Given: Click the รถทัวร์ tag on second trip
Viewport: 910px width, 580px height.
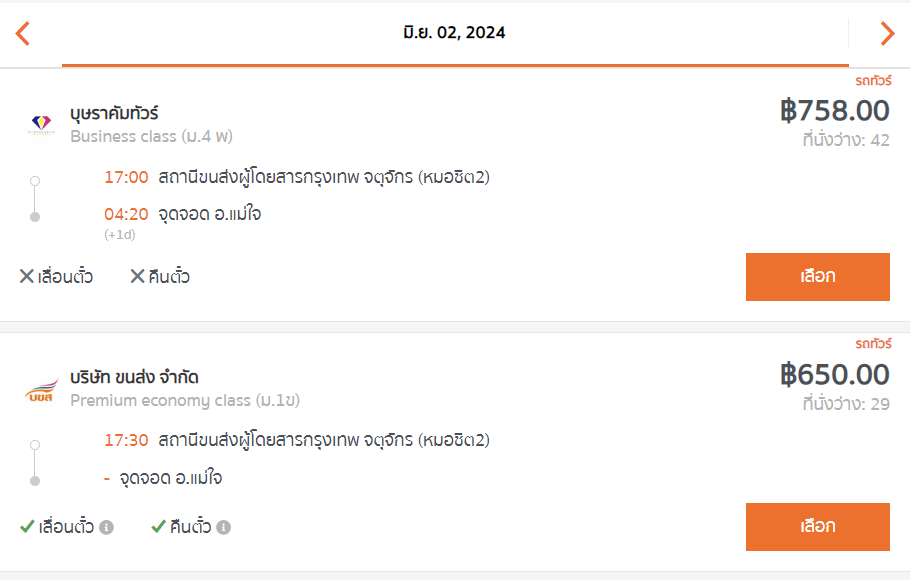Looking at the screenshot, I should point(873,344).
